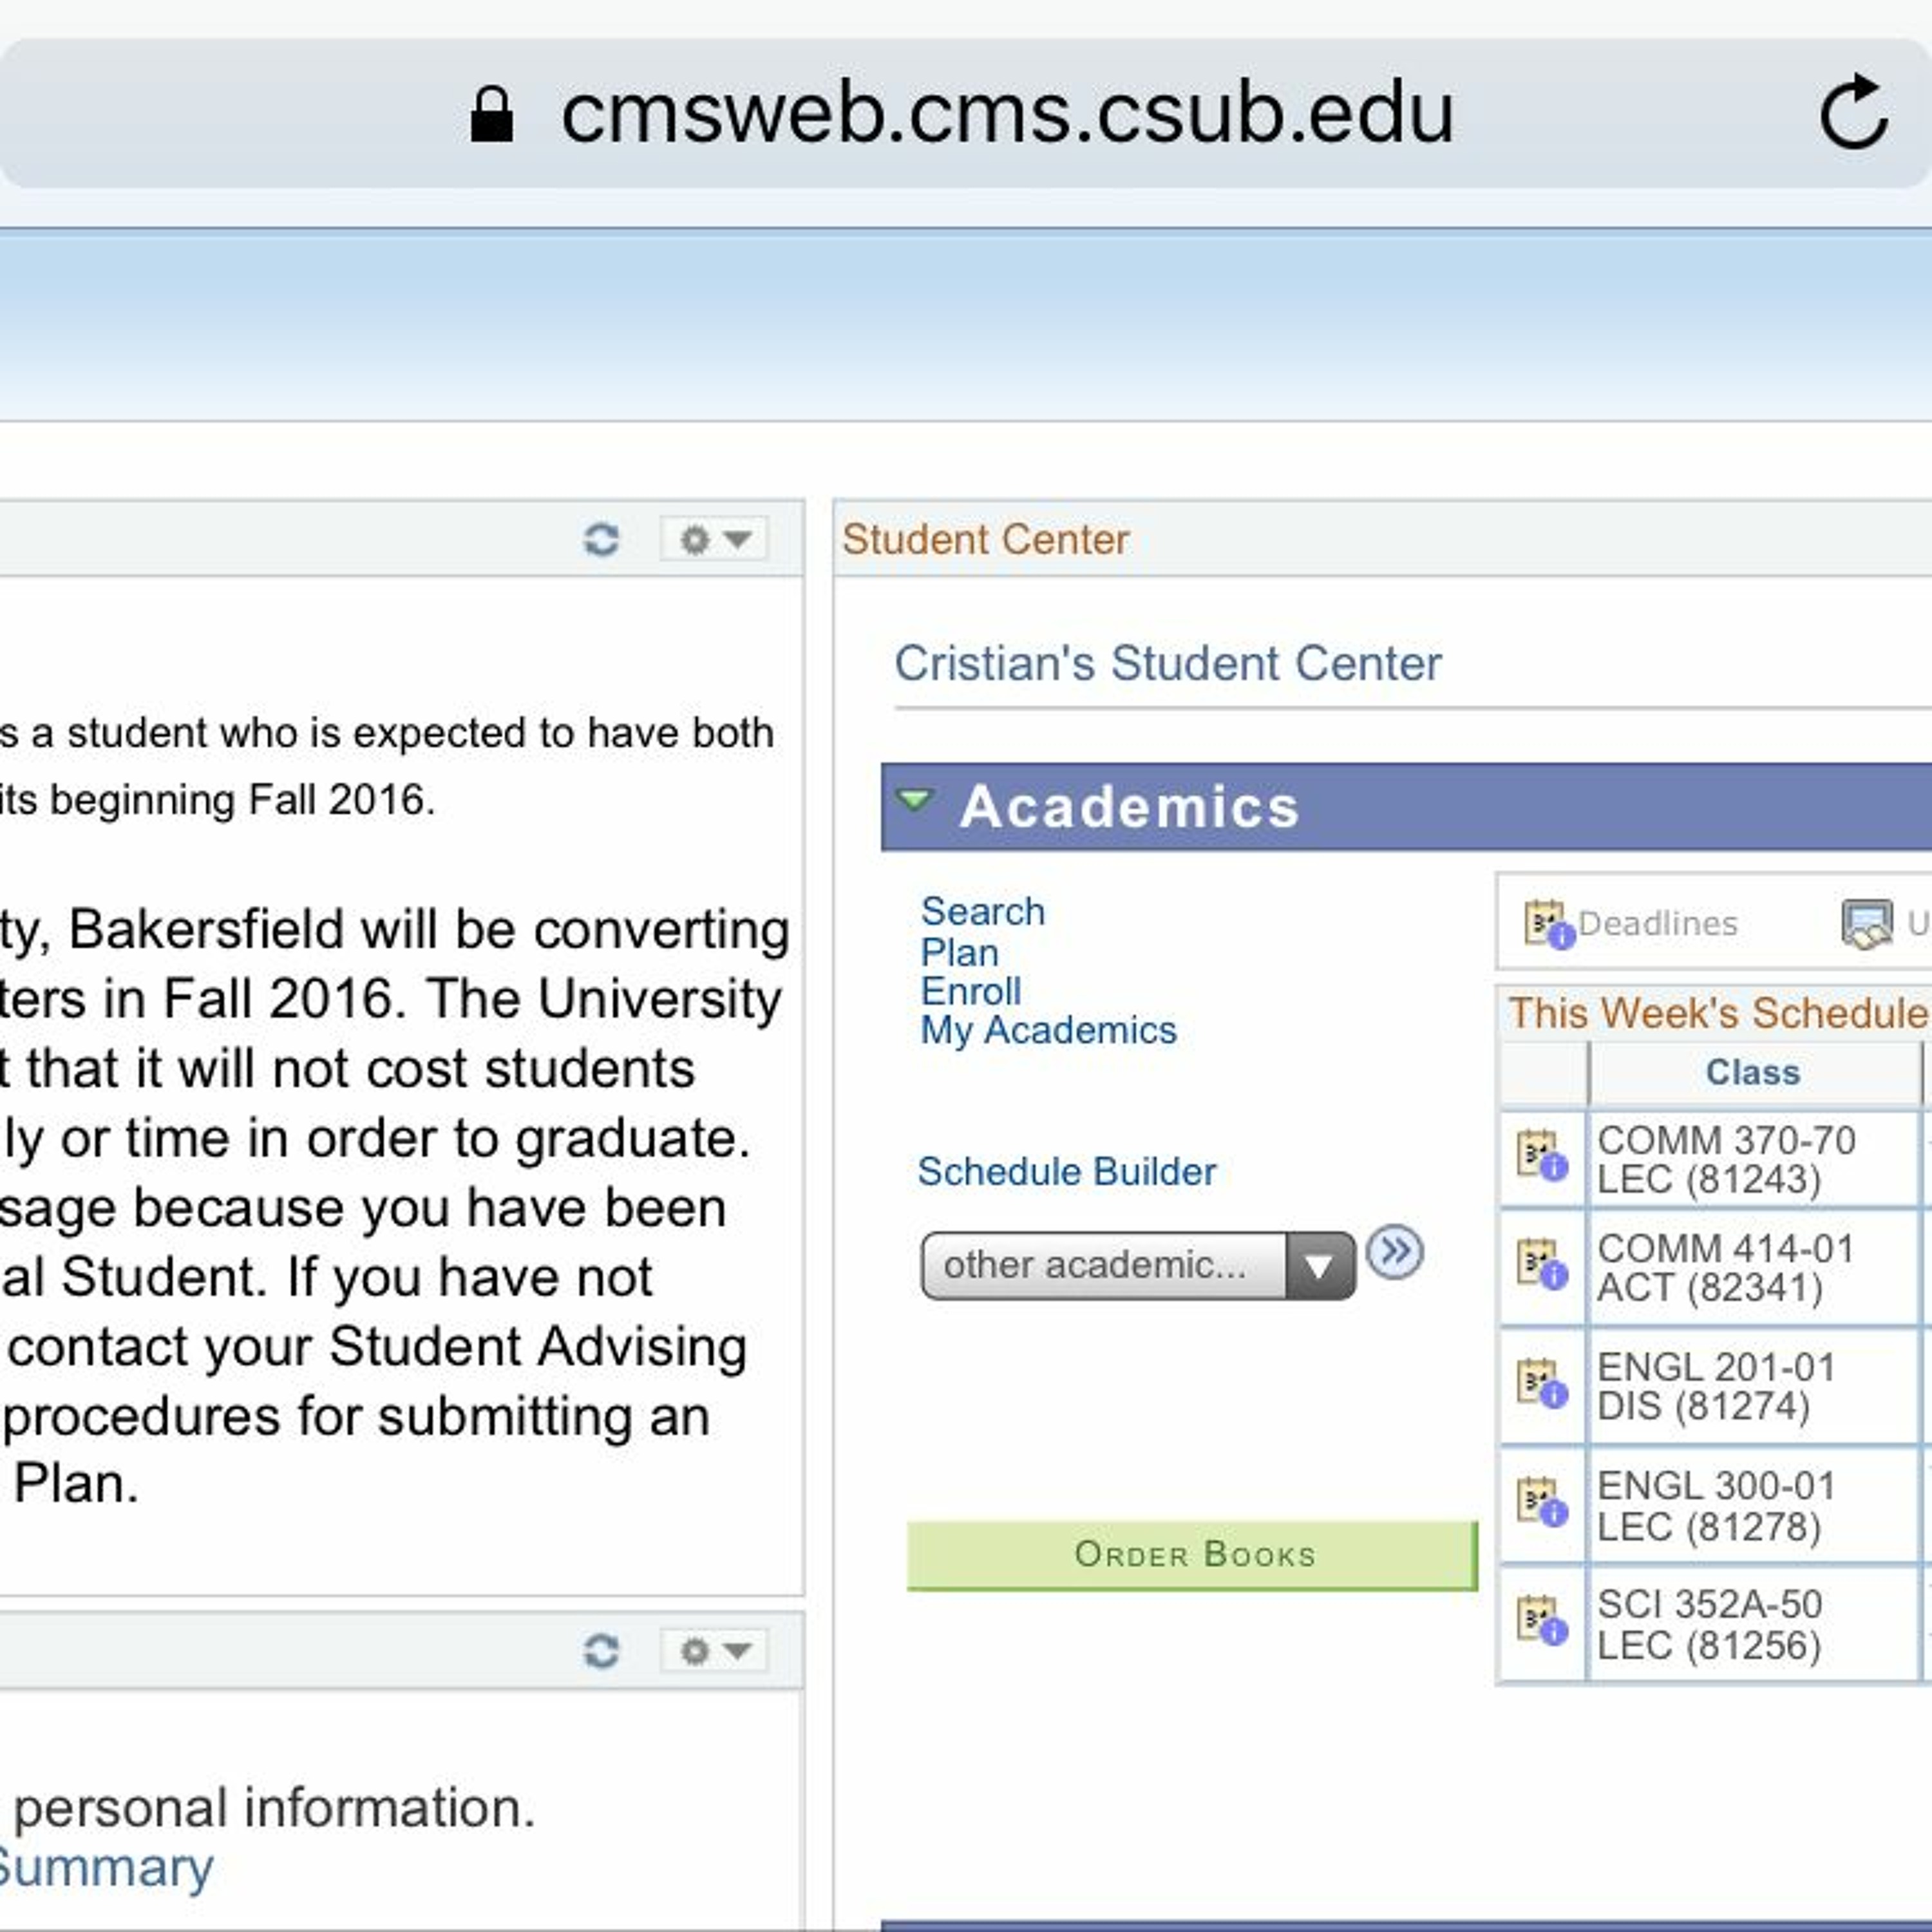The width and height of the screenshot is (1932, 1932).
Task: Refresh the upper left announcement pagelet
Action: point(601,539)
